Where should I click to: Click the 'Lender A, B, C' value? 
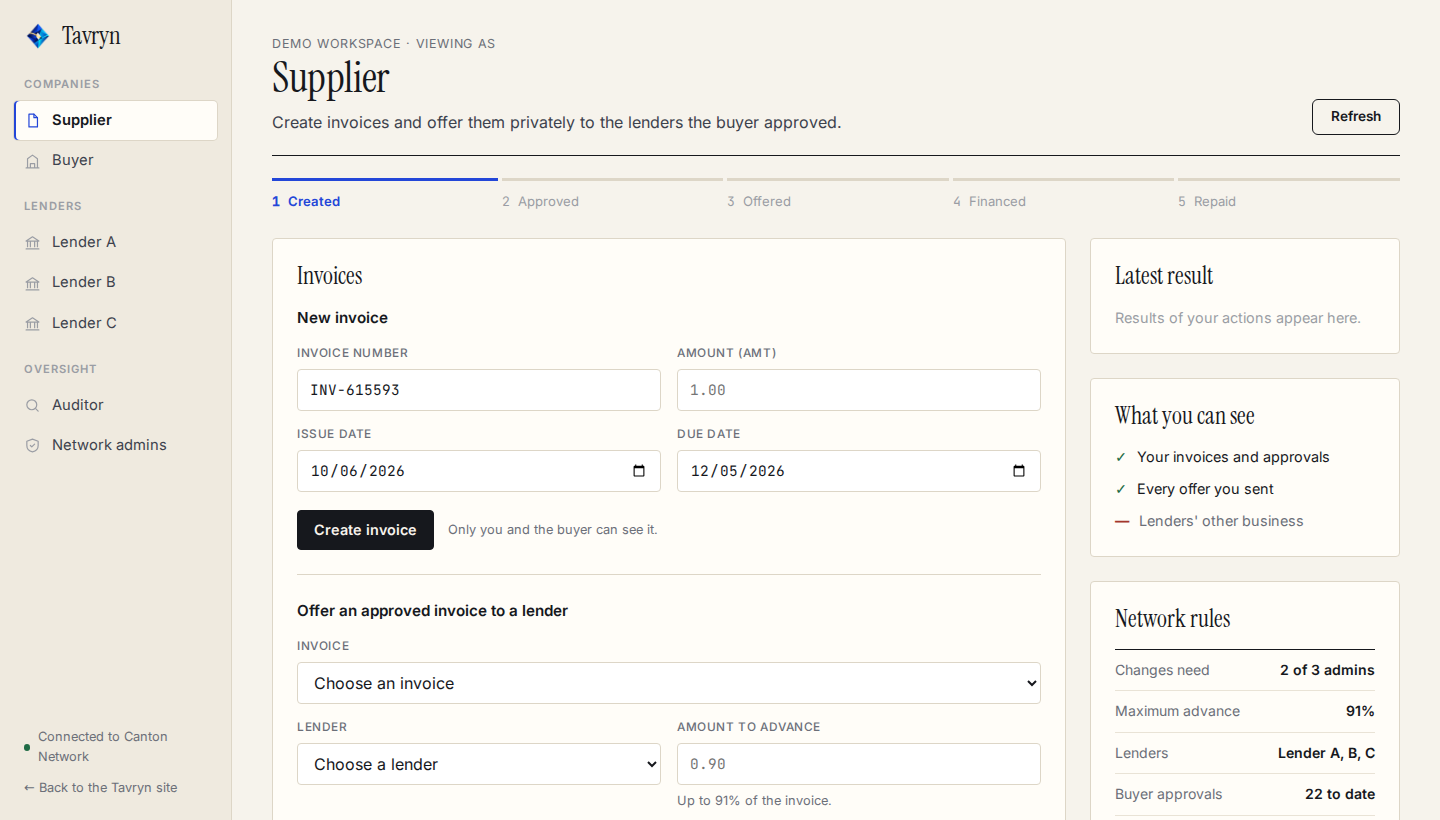click(x=1326, y=753)
